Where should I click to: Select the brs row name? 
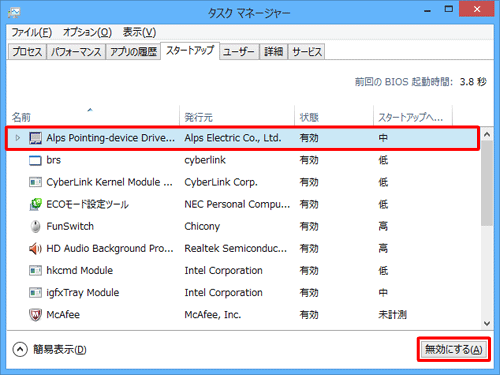(54, 160)
